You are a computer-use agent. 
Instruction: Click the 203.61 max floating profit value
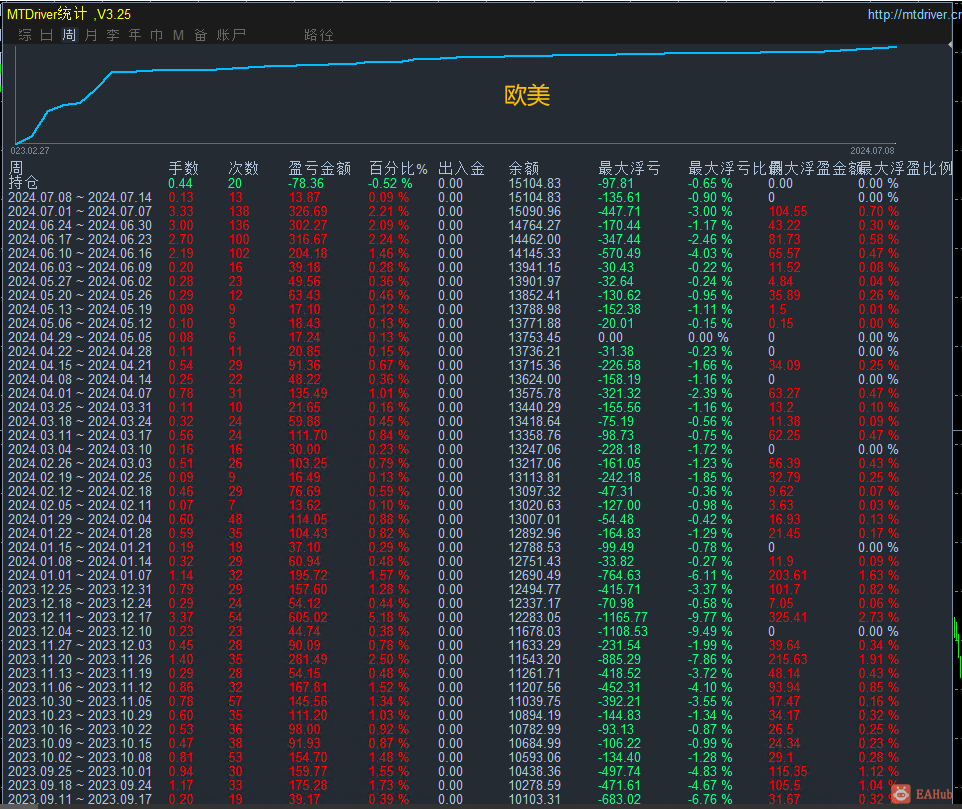788,575
